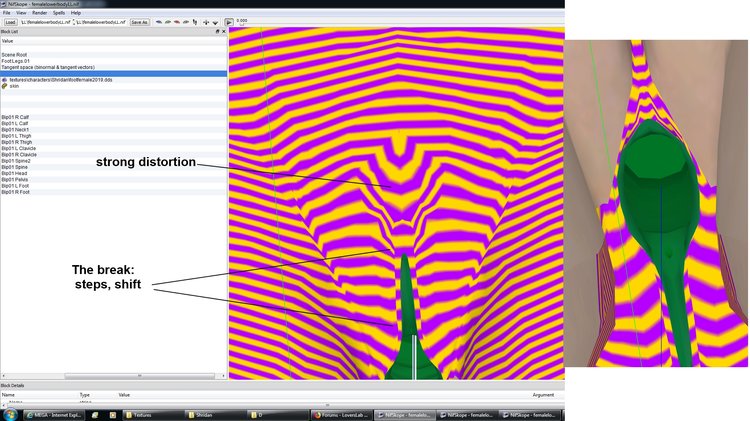
Task: Close the Block List panel
Action: pyautogui.click(x=223, y=32)
